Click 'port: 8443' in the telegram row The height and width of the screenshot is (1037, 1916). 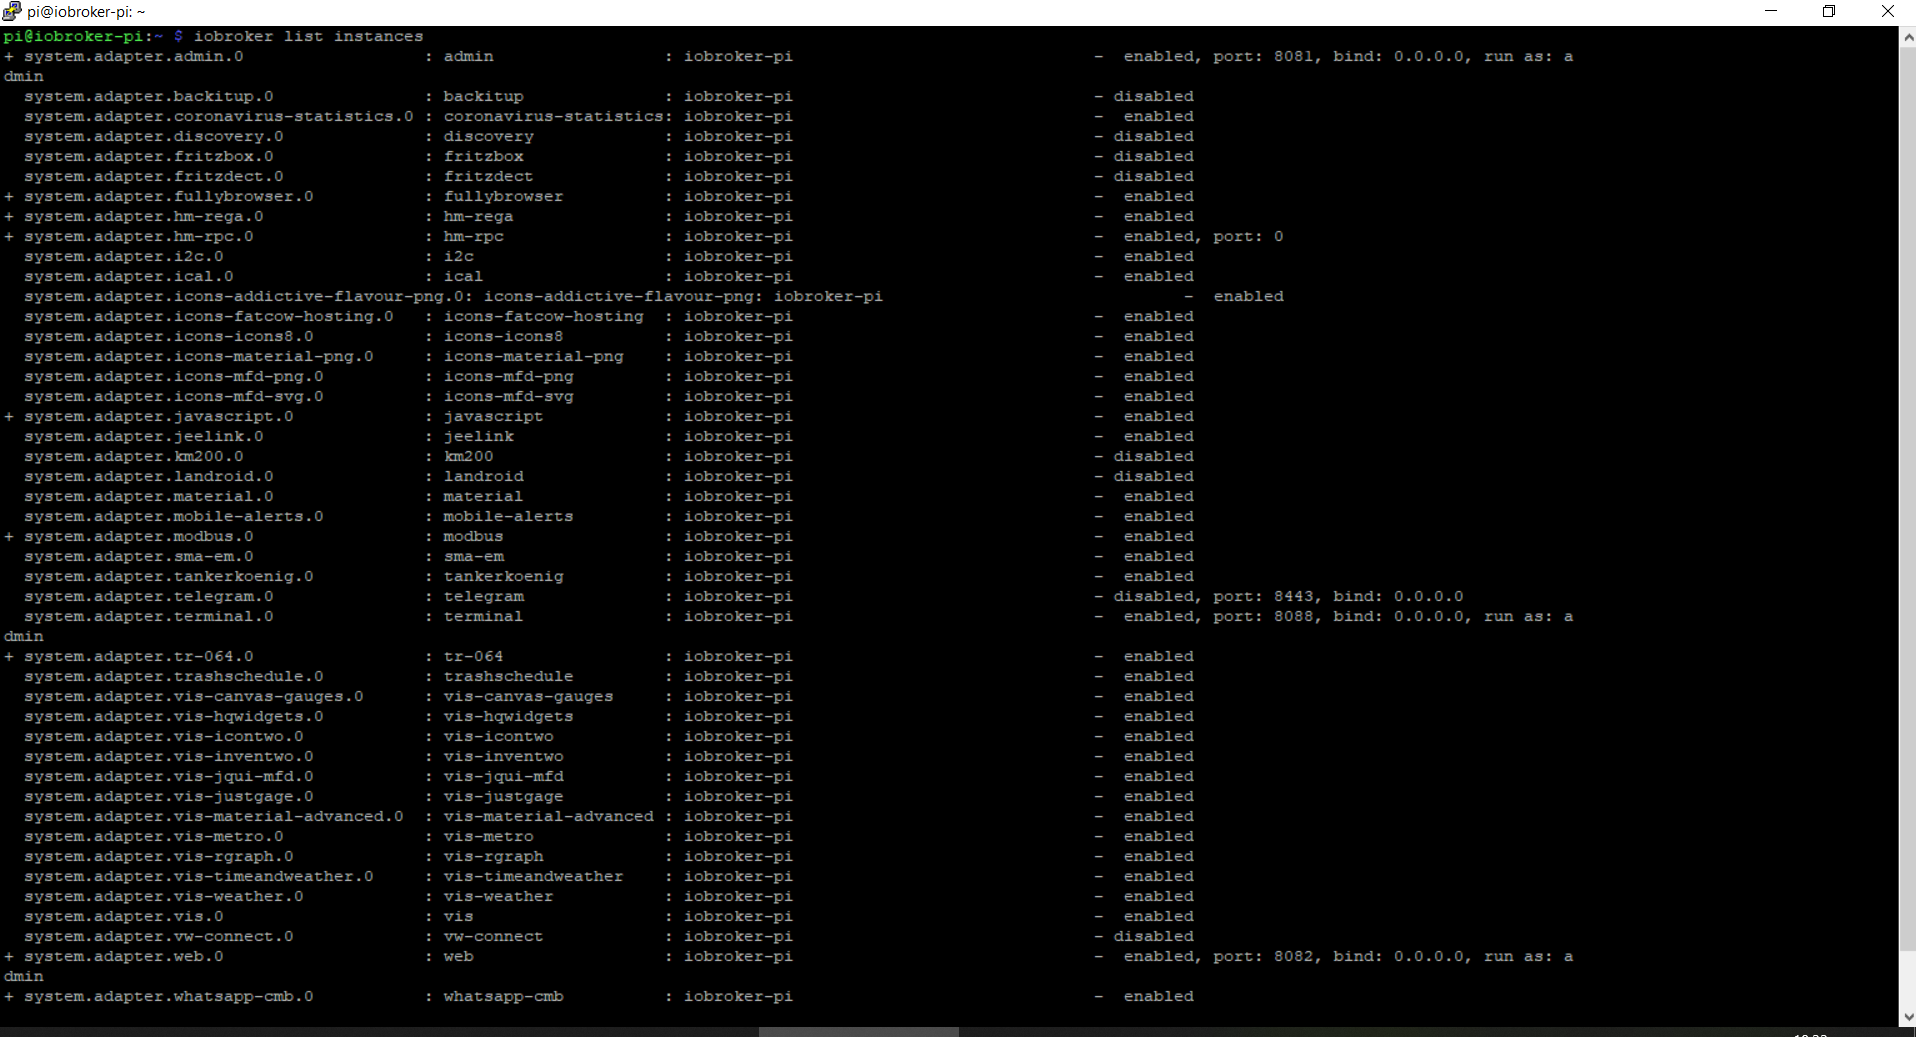click(1264, 597)
